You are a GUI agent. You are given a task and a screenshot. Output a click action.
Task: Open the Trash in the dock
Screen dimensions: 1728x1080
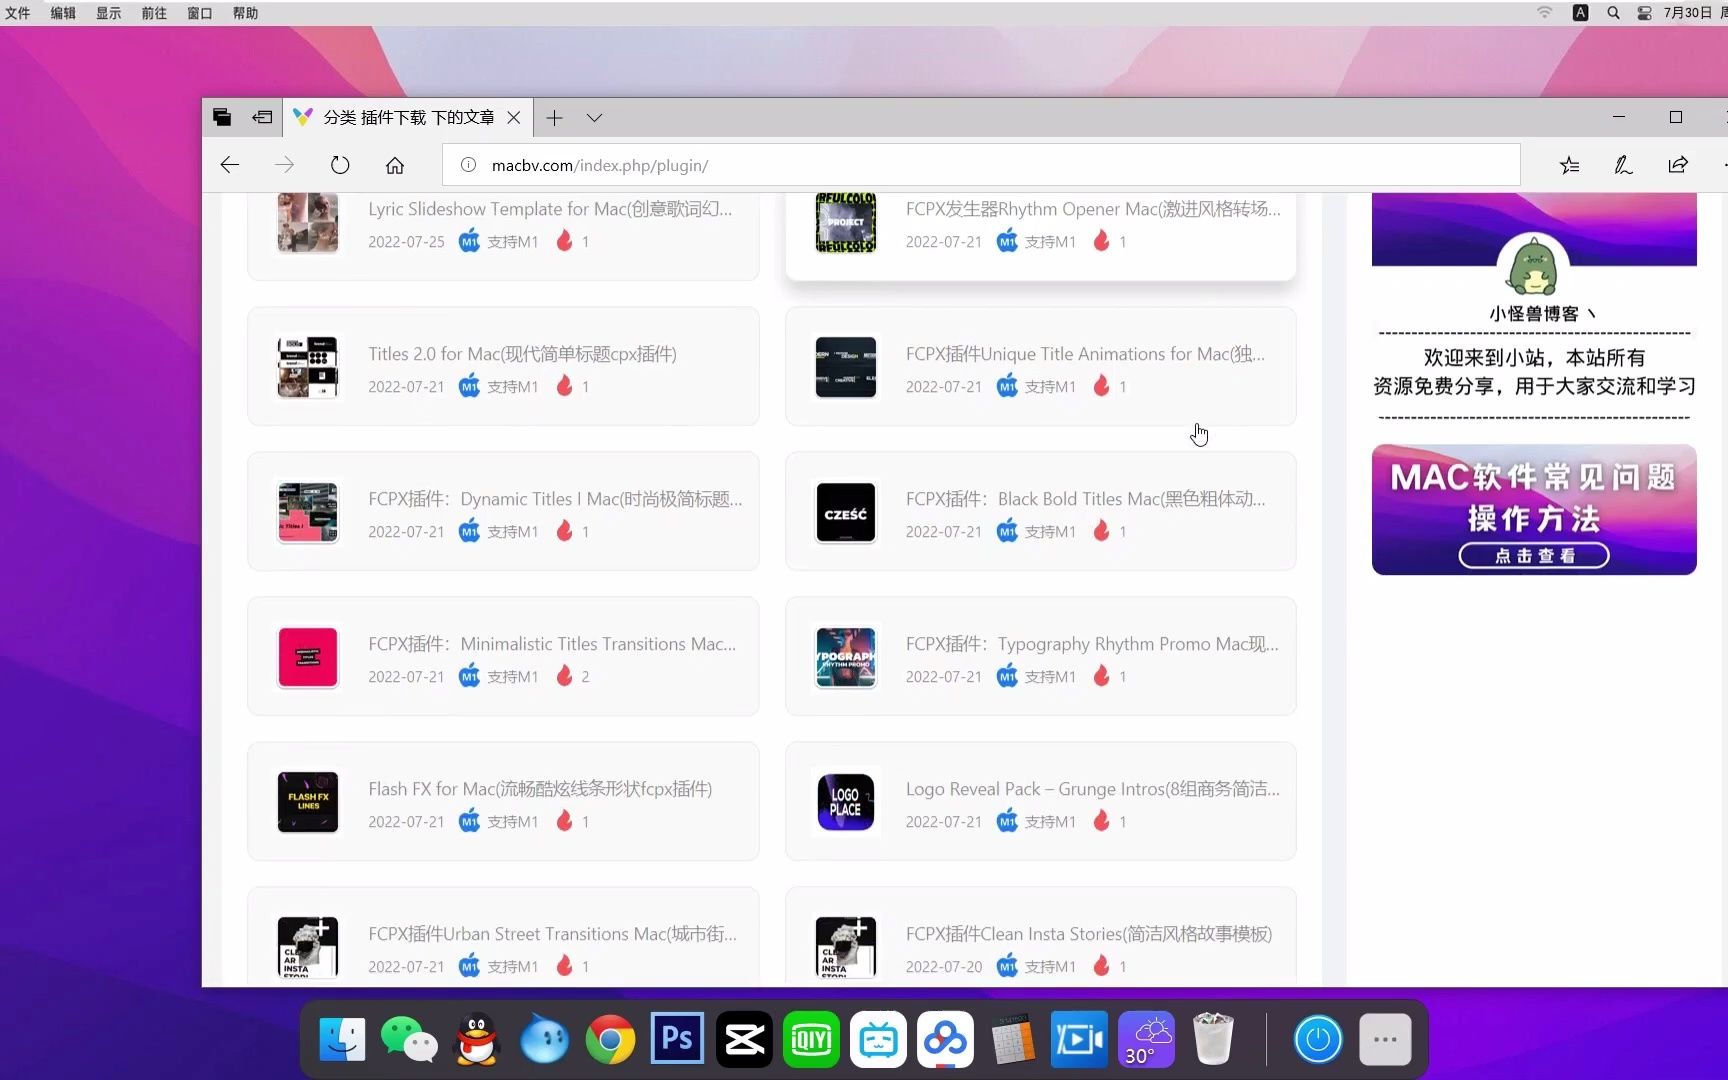pos(1213,1040)
